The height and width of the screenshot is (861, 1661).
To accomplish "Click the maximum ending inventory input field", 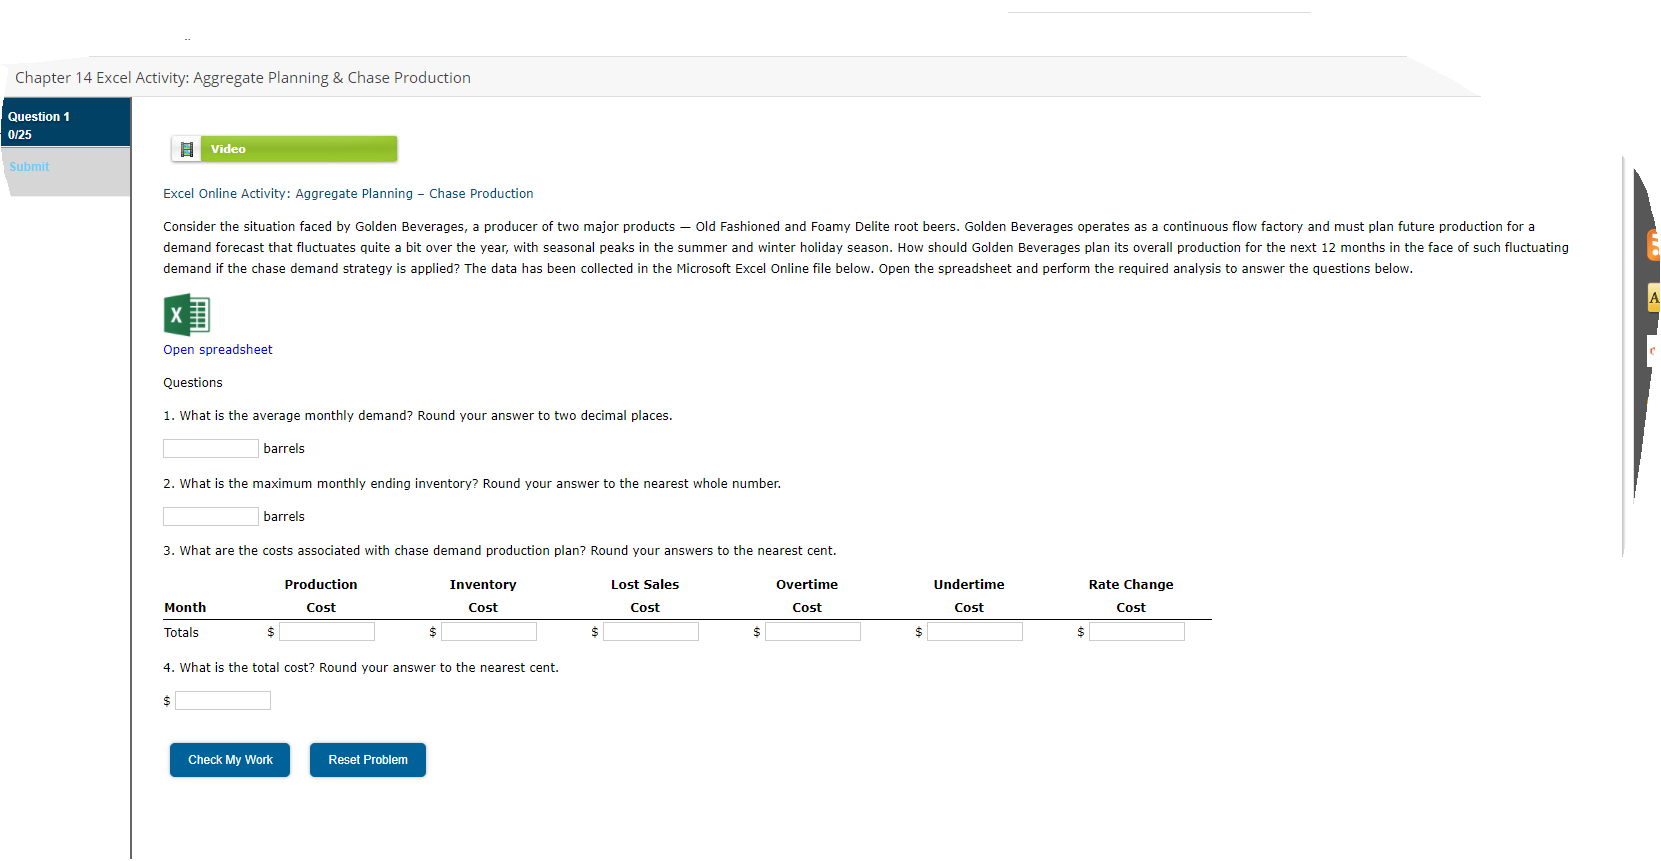I will [211, 517].
